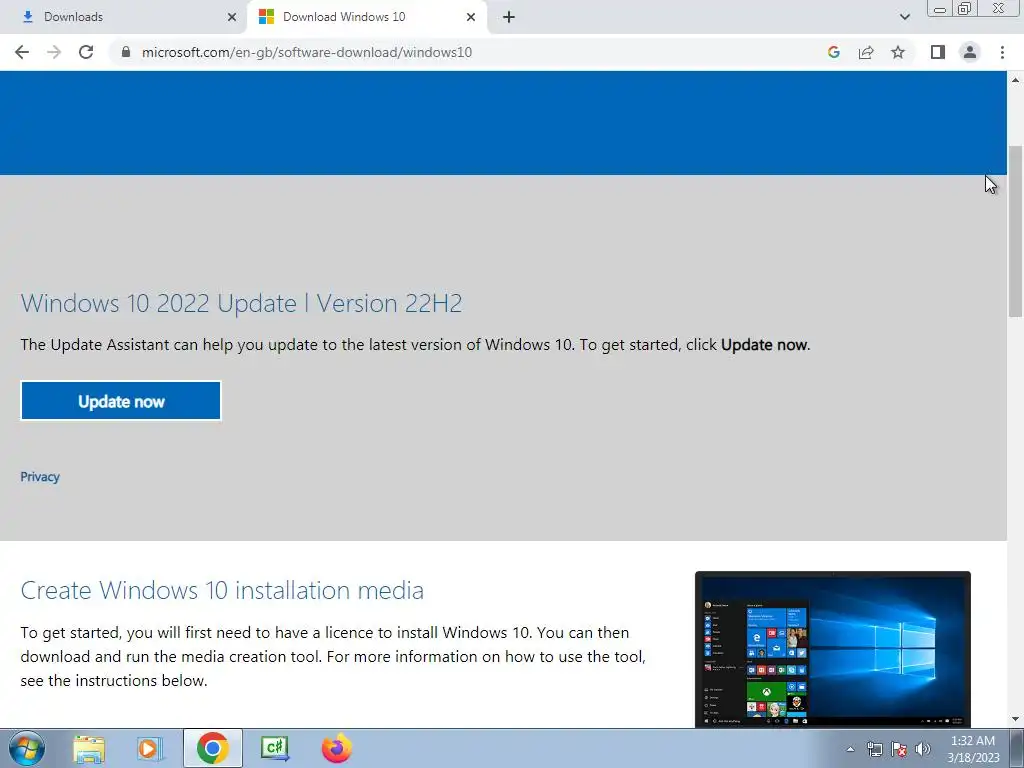Click the forward navigation arrow

54,52
